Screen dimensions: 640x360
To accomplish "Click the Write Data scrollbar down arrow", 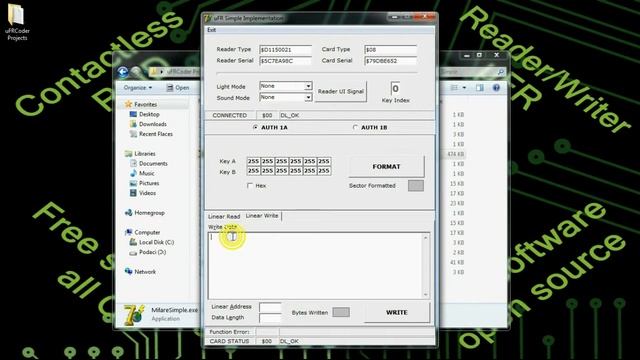I will tap(426, 294).
